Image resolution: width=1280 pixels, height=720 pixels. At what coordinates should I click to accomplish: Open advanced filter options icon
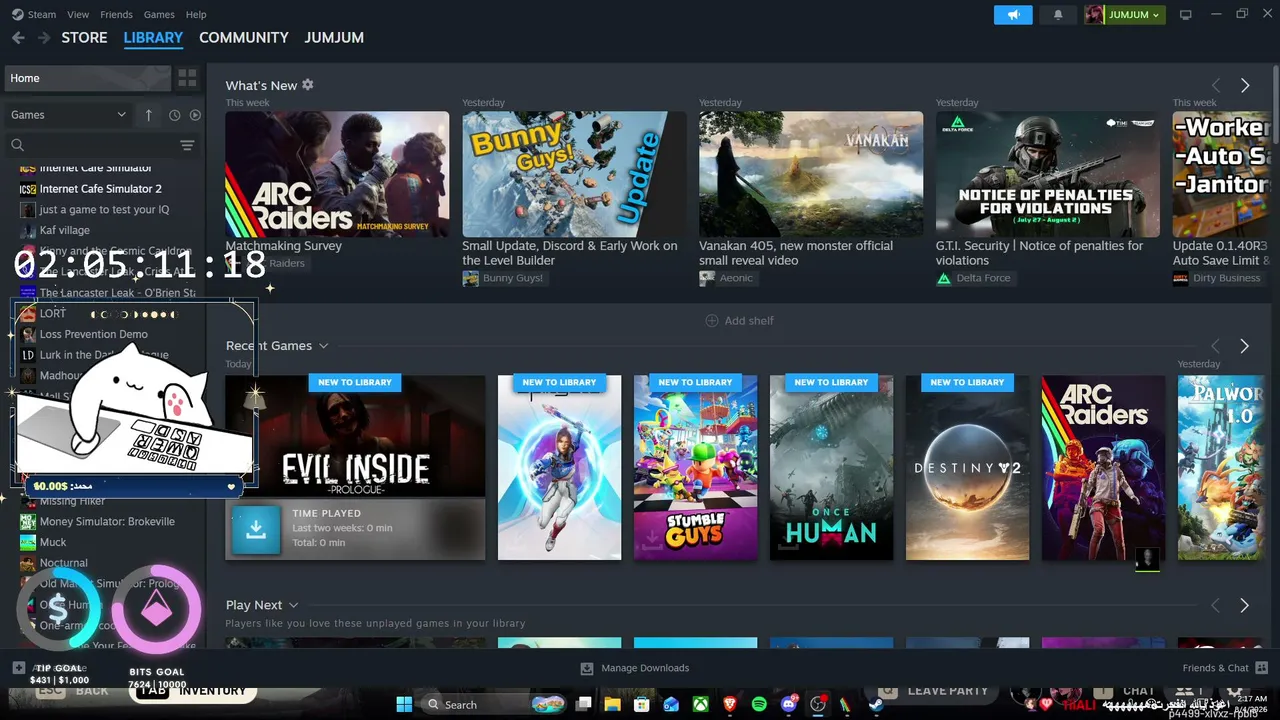click(187, 146)
